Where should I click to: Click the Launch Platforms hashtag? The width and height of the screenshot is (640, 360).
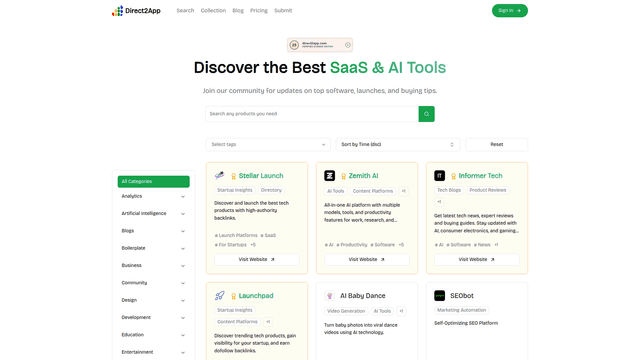236,236
